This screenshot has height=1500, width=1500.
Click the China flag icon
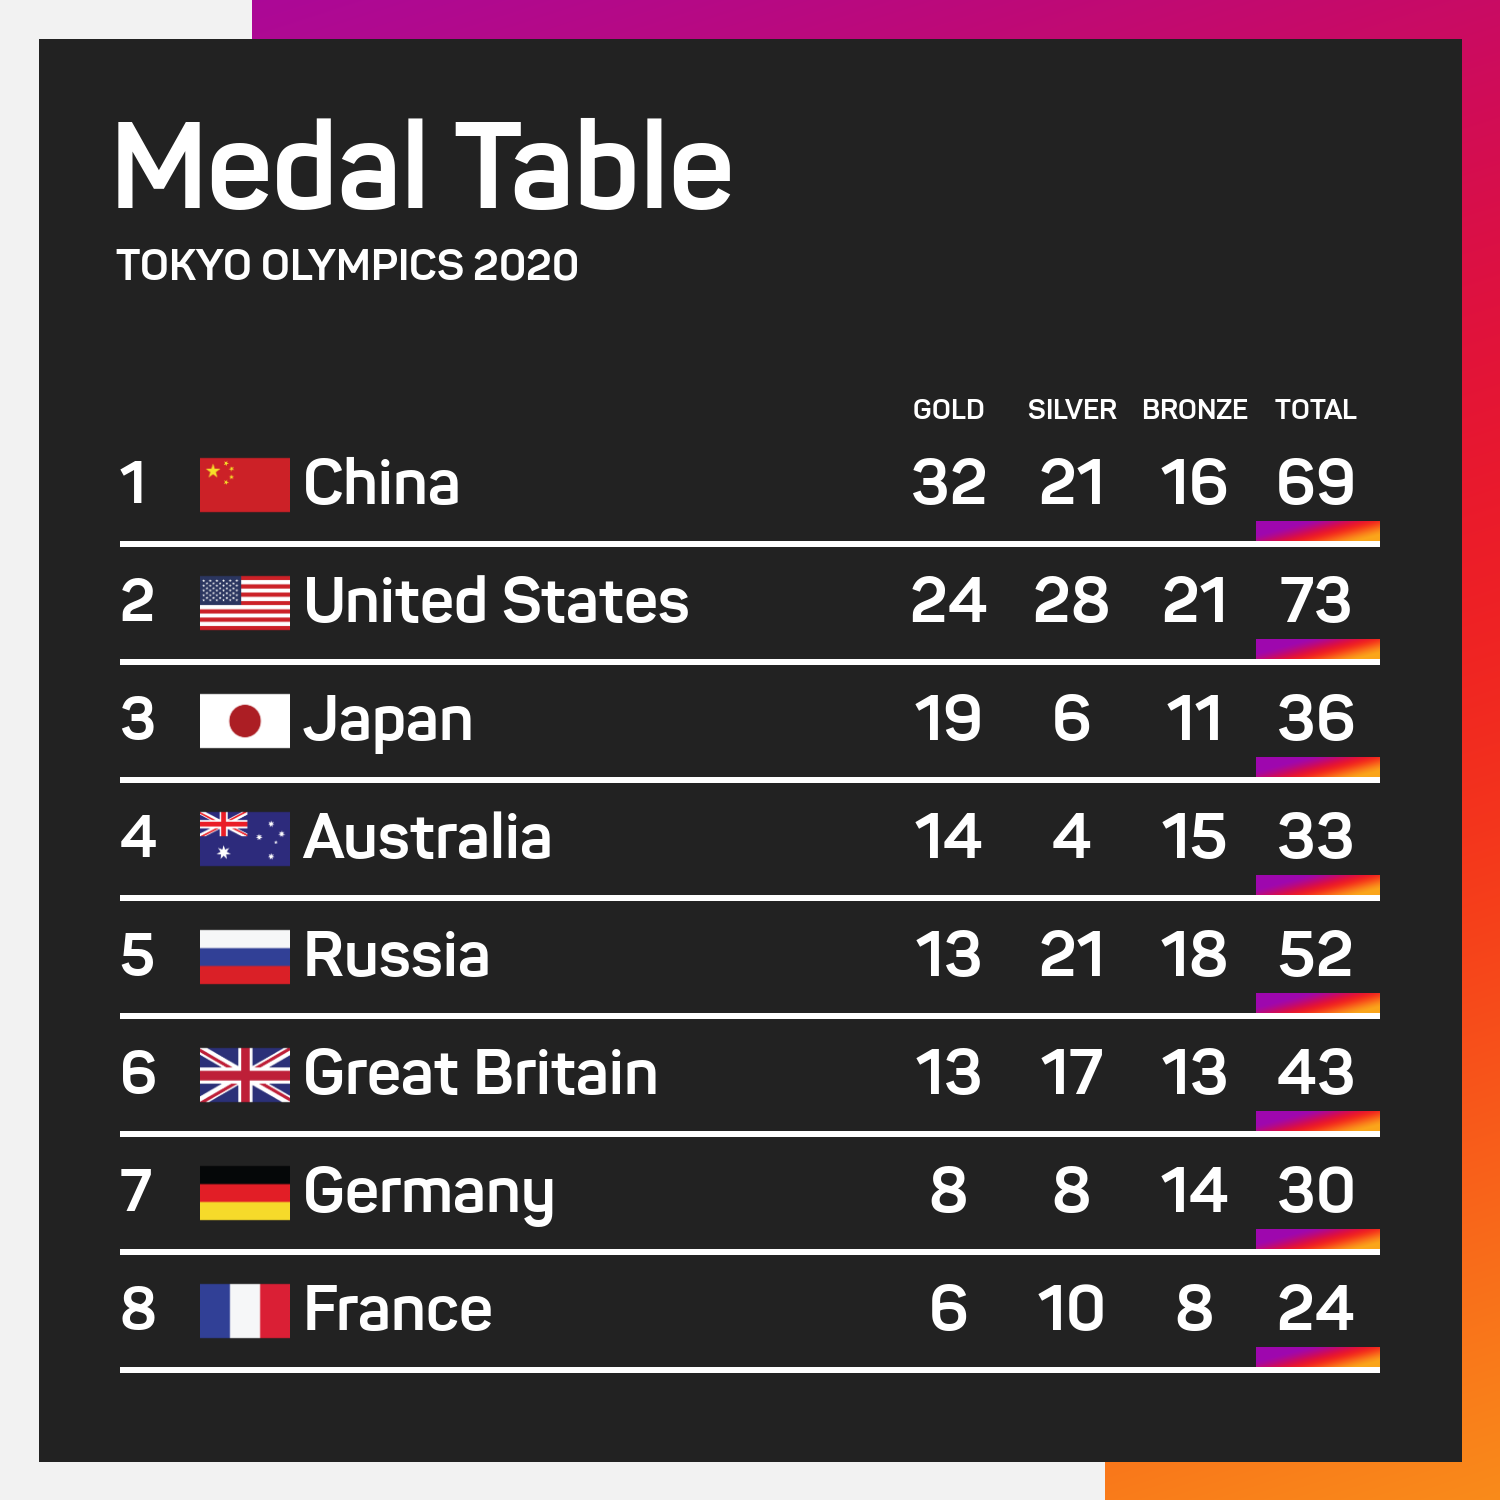coord(245,485)
